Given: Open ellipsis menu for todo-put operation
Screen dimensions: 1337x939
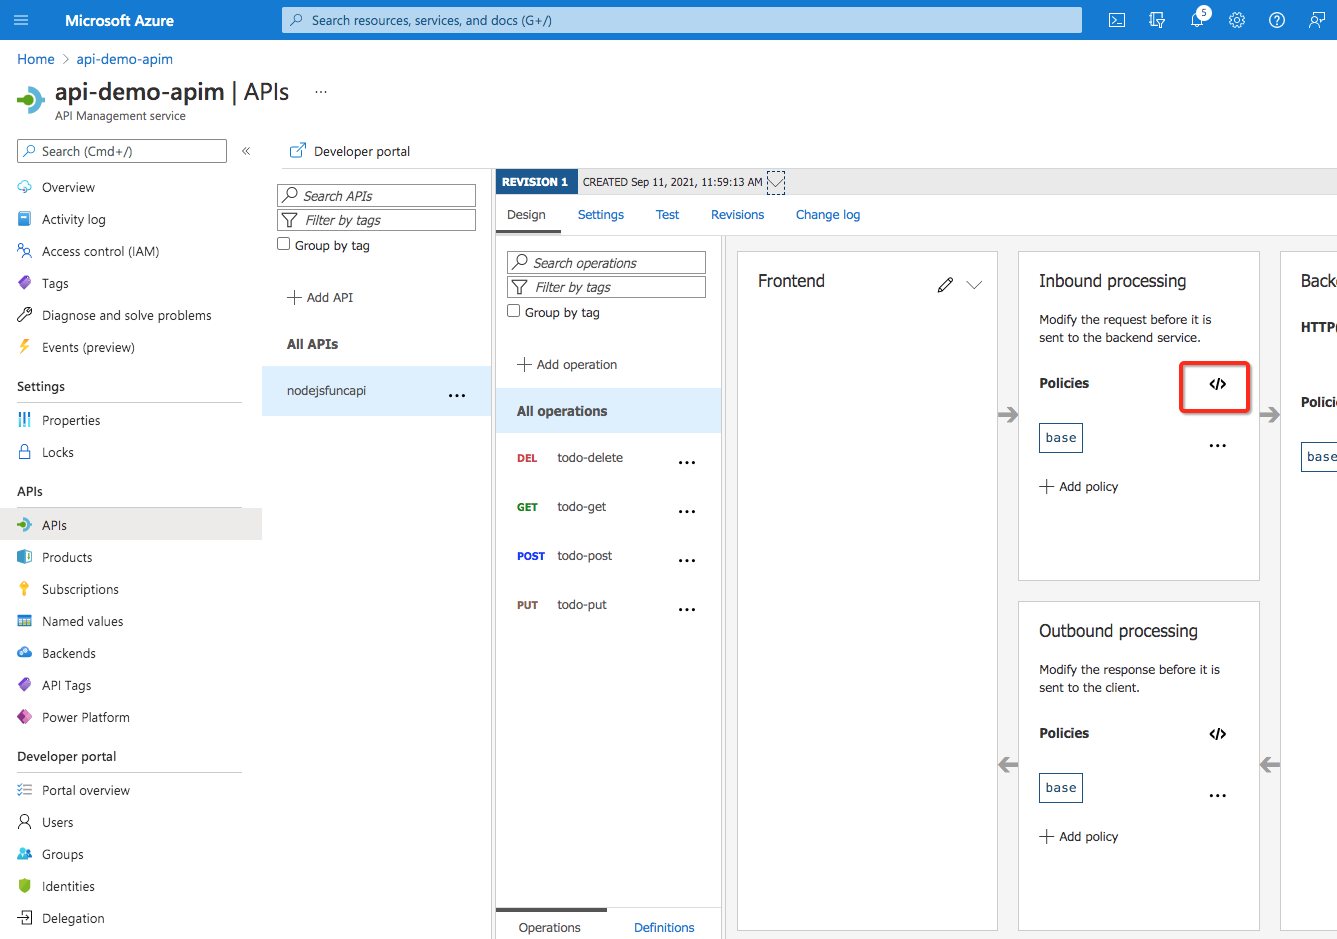Looking at the screenshot, I should 687,610.
